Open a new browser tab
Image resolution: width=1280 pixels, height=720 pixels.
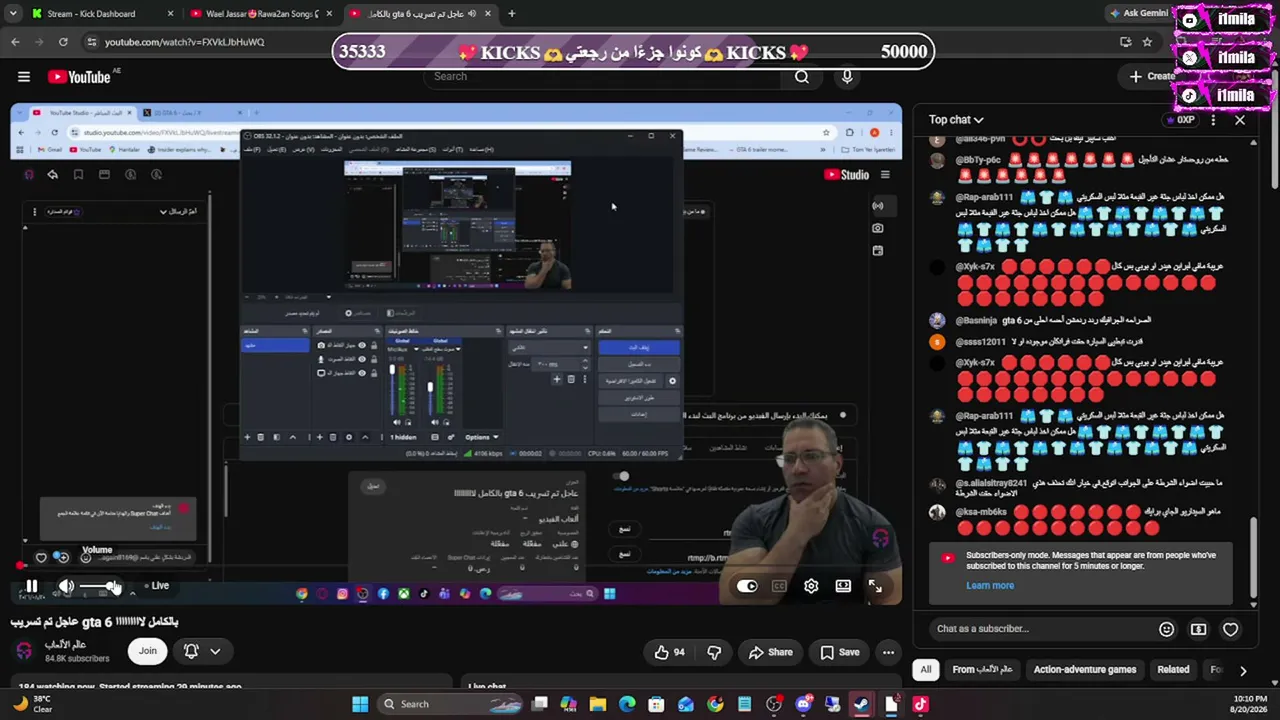click(511, 14)
